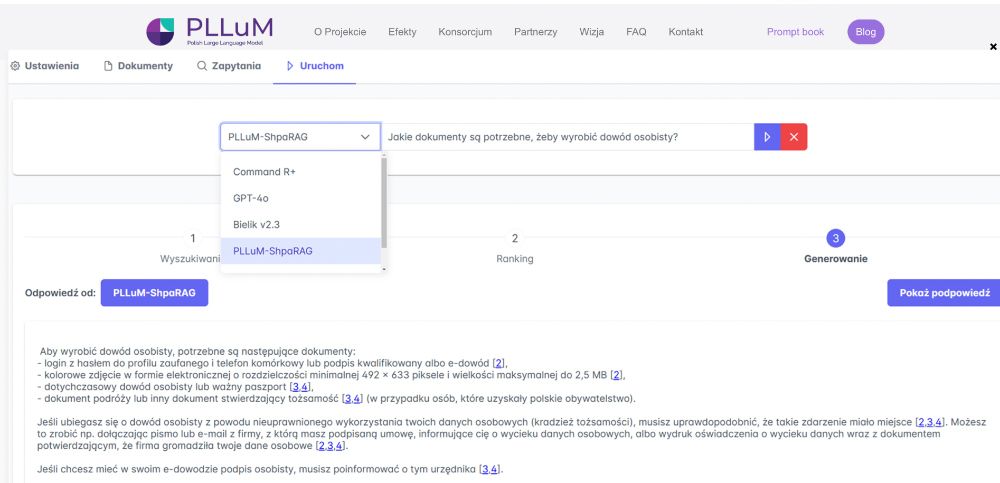
Task: Open the Ustawienia gear tab
Action: click(45, 66)
